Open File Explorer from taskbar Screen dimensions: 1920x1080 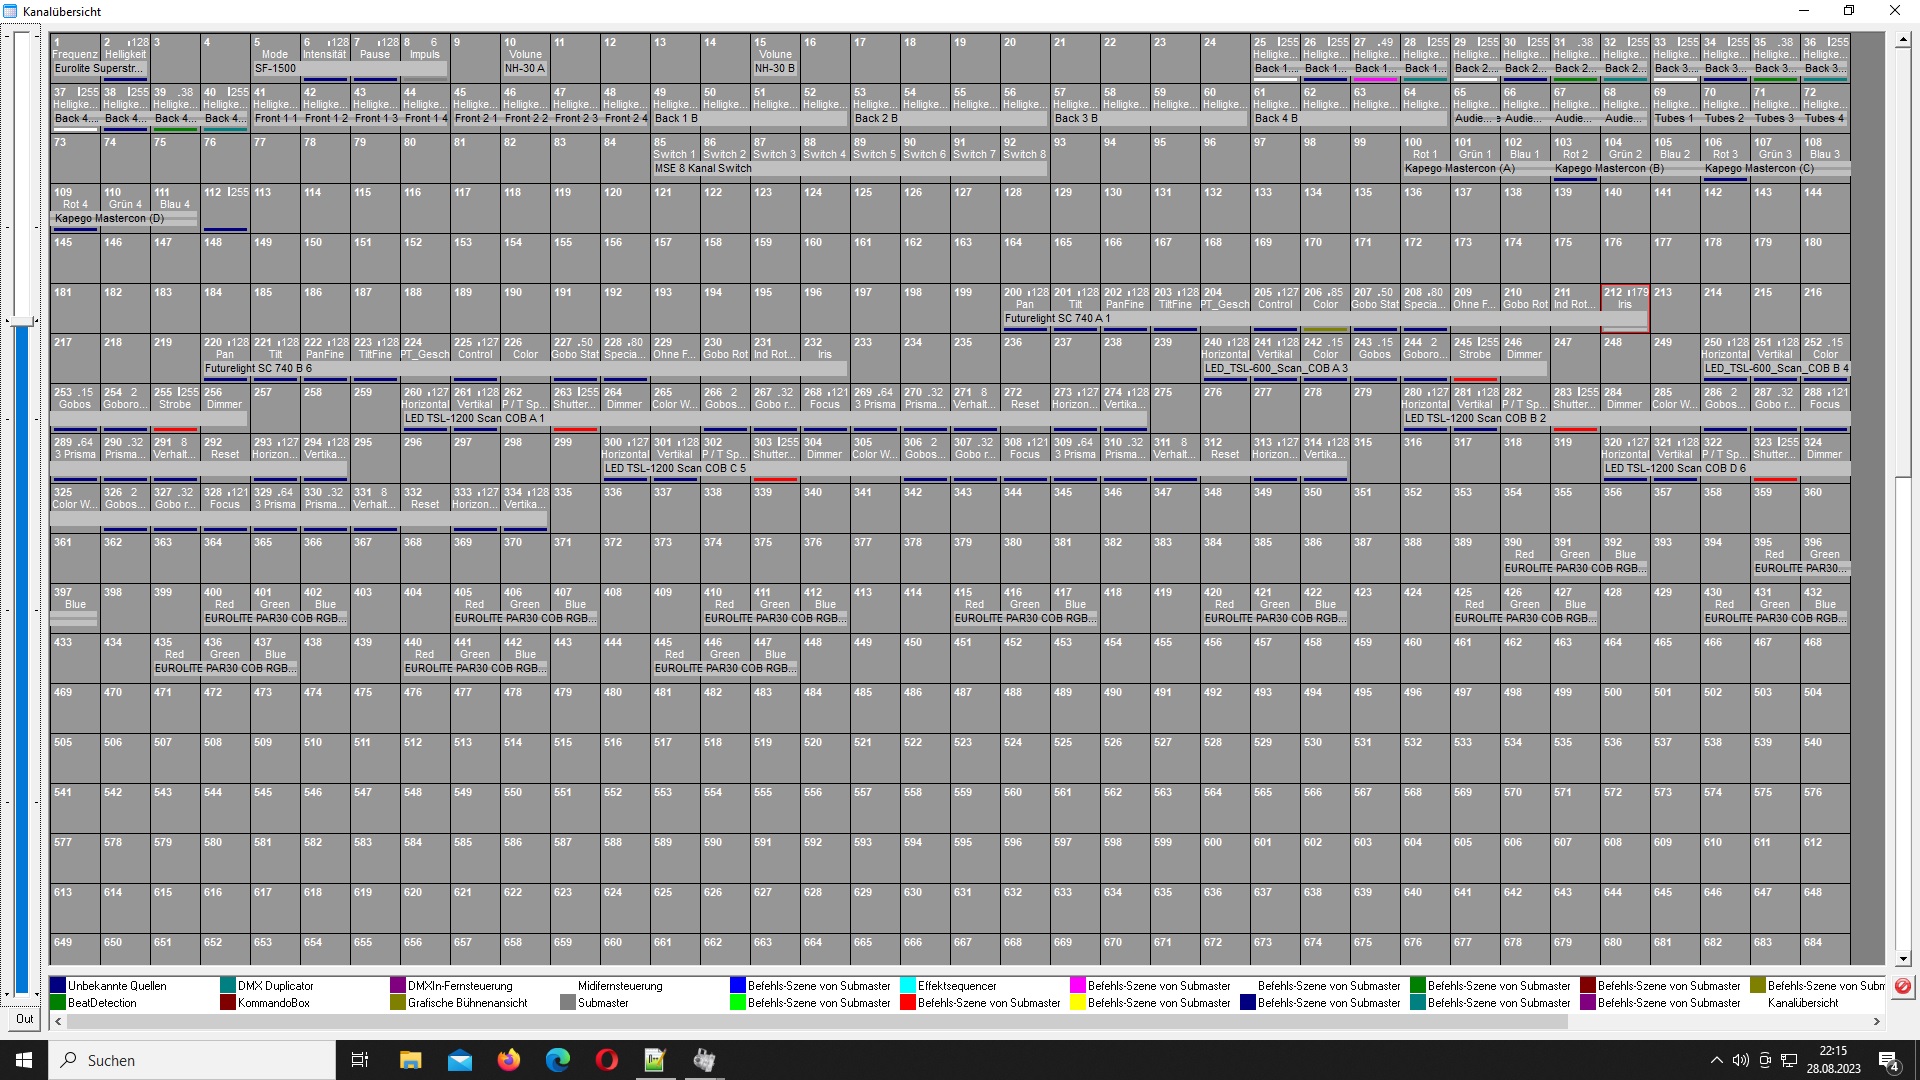411,1060
